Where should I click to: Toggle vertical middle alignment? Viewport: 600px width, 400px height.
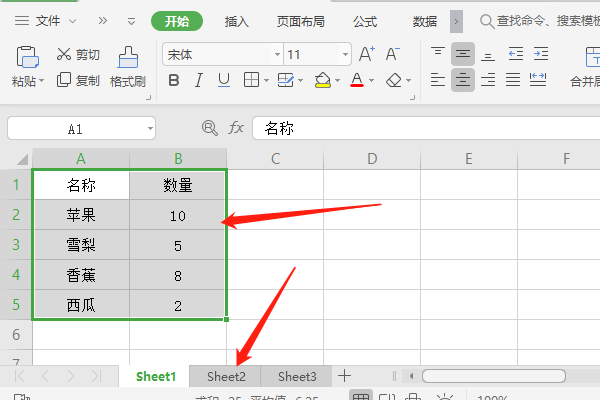pyautogui.click(x=463, y=54)
